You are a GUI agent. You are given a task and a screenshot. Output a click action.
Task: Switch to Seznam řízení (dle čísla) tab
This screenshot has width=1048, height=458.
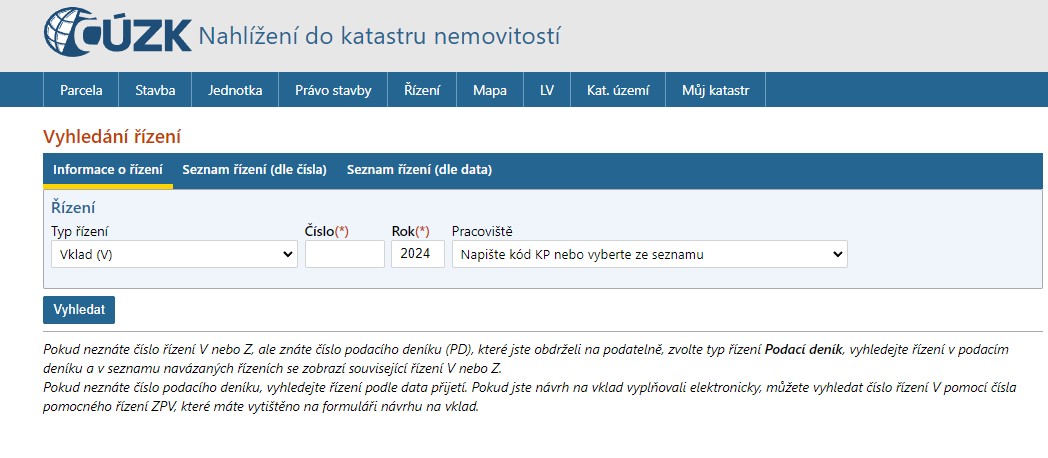tap(254, 170)
